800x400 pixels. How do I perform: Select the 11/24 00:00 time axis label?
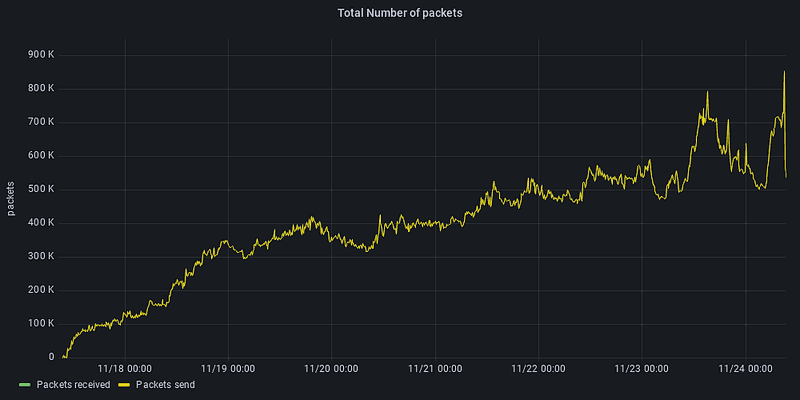point(743,369)
